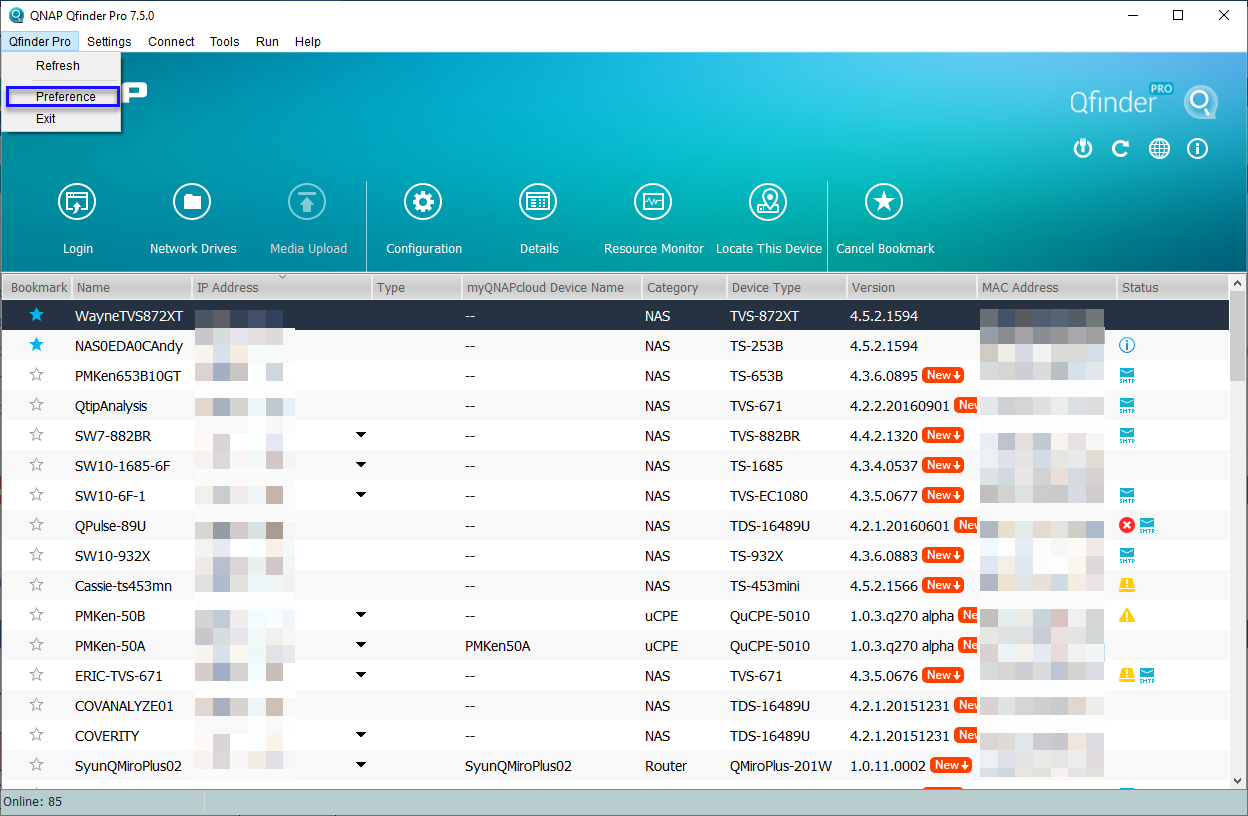Viewport: 1248px width, 816px height.
Task: Select Preference in Qfinder Pro menu
Action: (x=63, y=96)
